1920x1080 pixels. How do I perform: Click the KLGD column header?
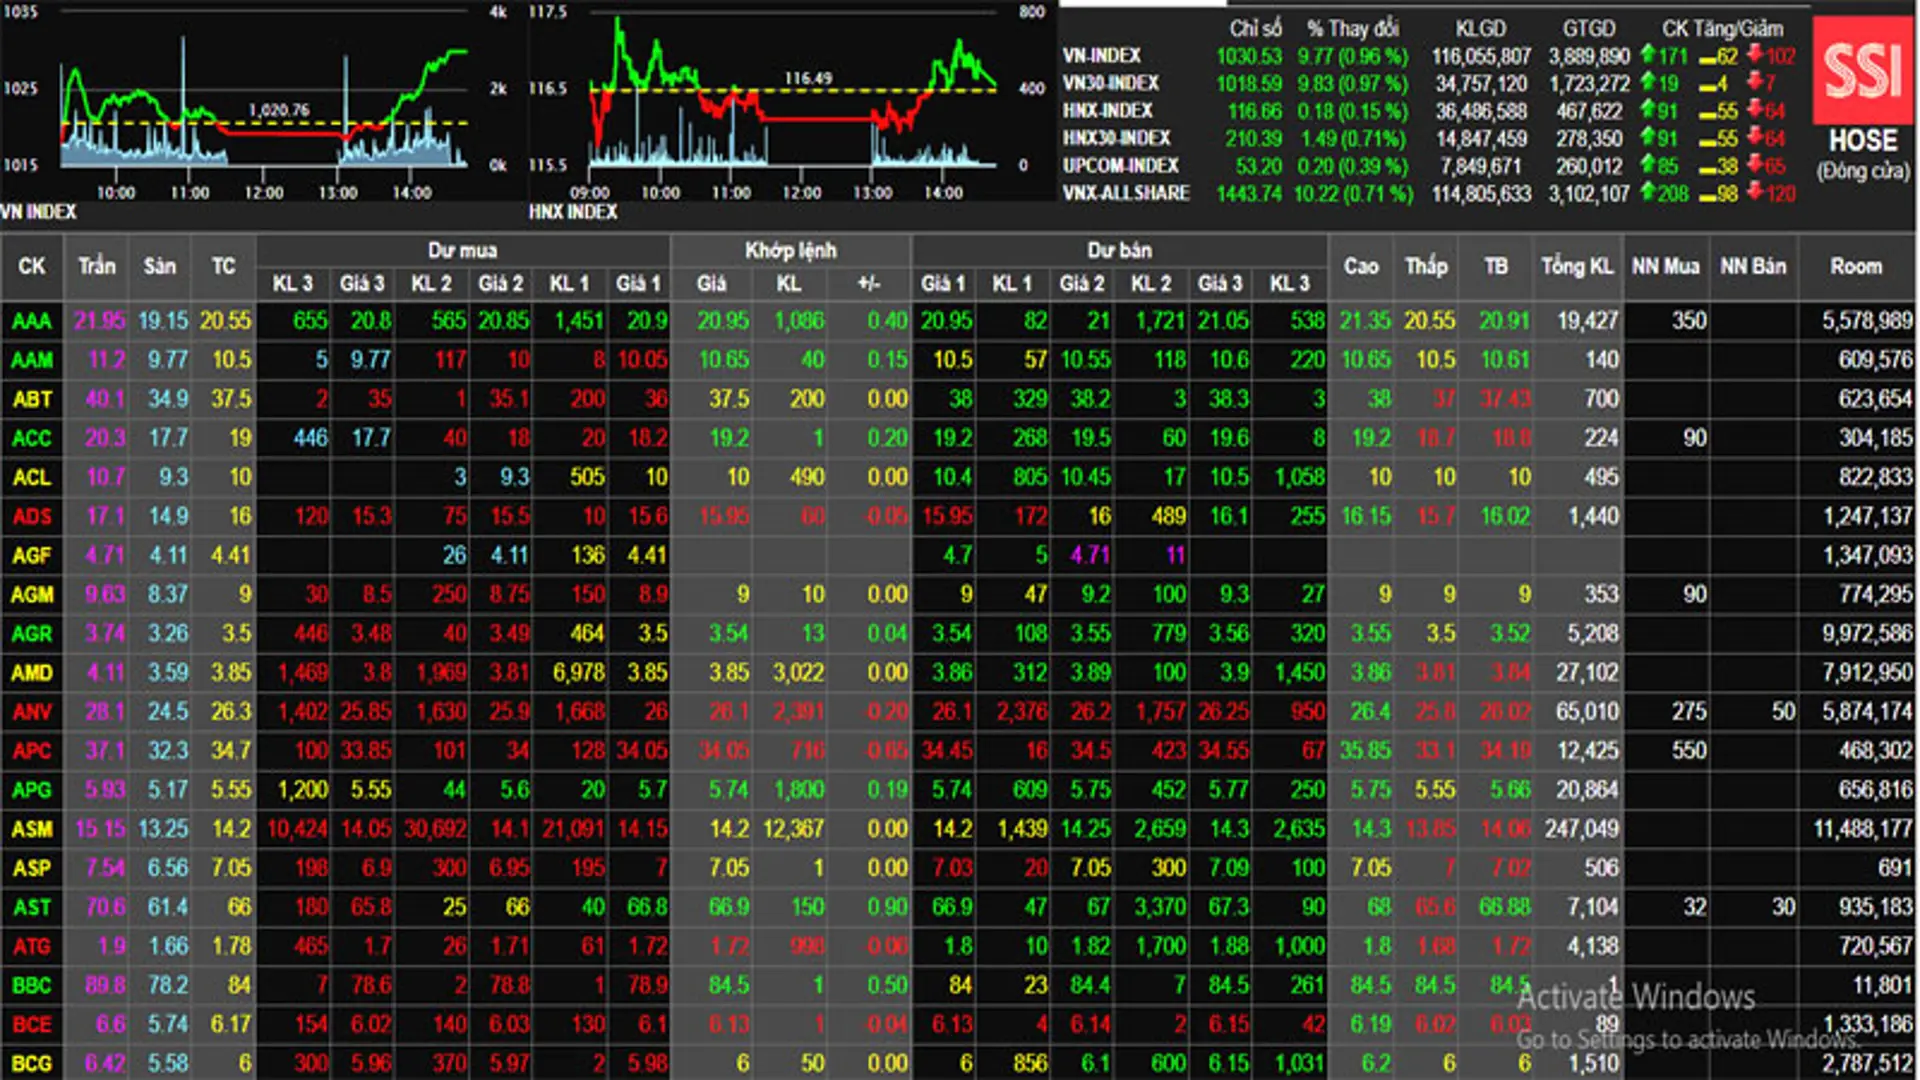[1480, 29]
